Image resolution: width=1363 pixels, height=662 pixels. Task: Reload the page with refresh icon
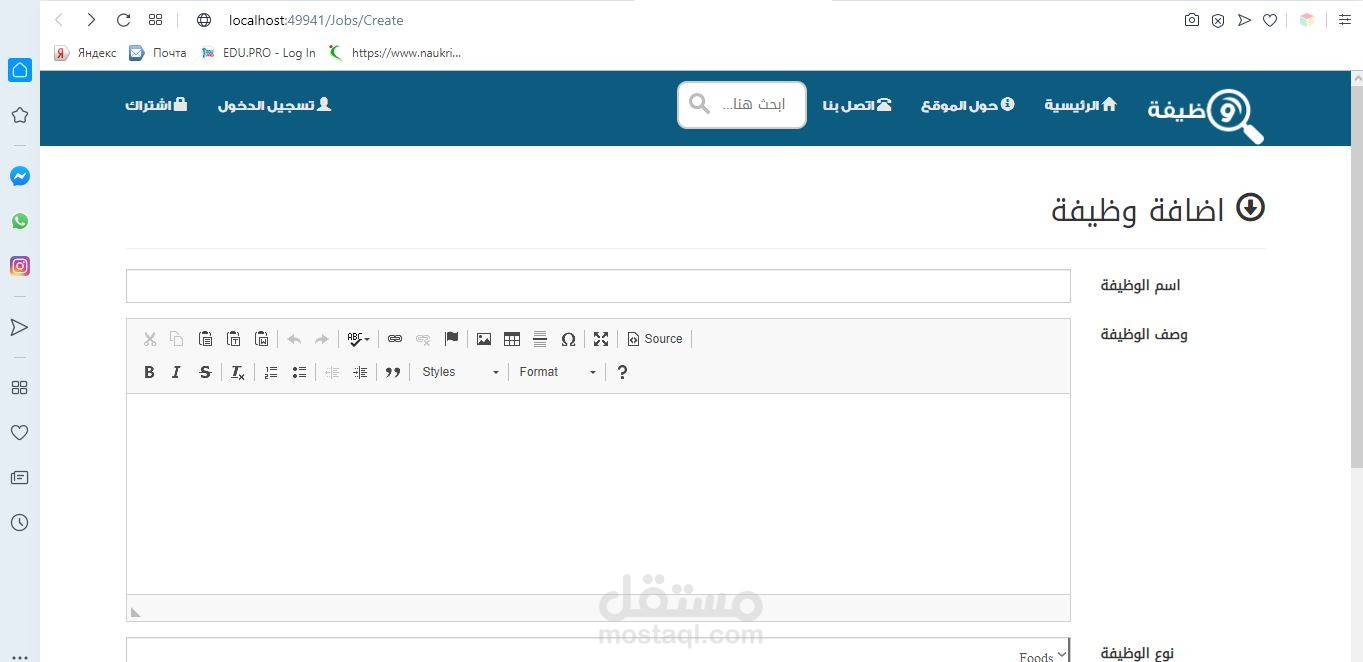123,20
